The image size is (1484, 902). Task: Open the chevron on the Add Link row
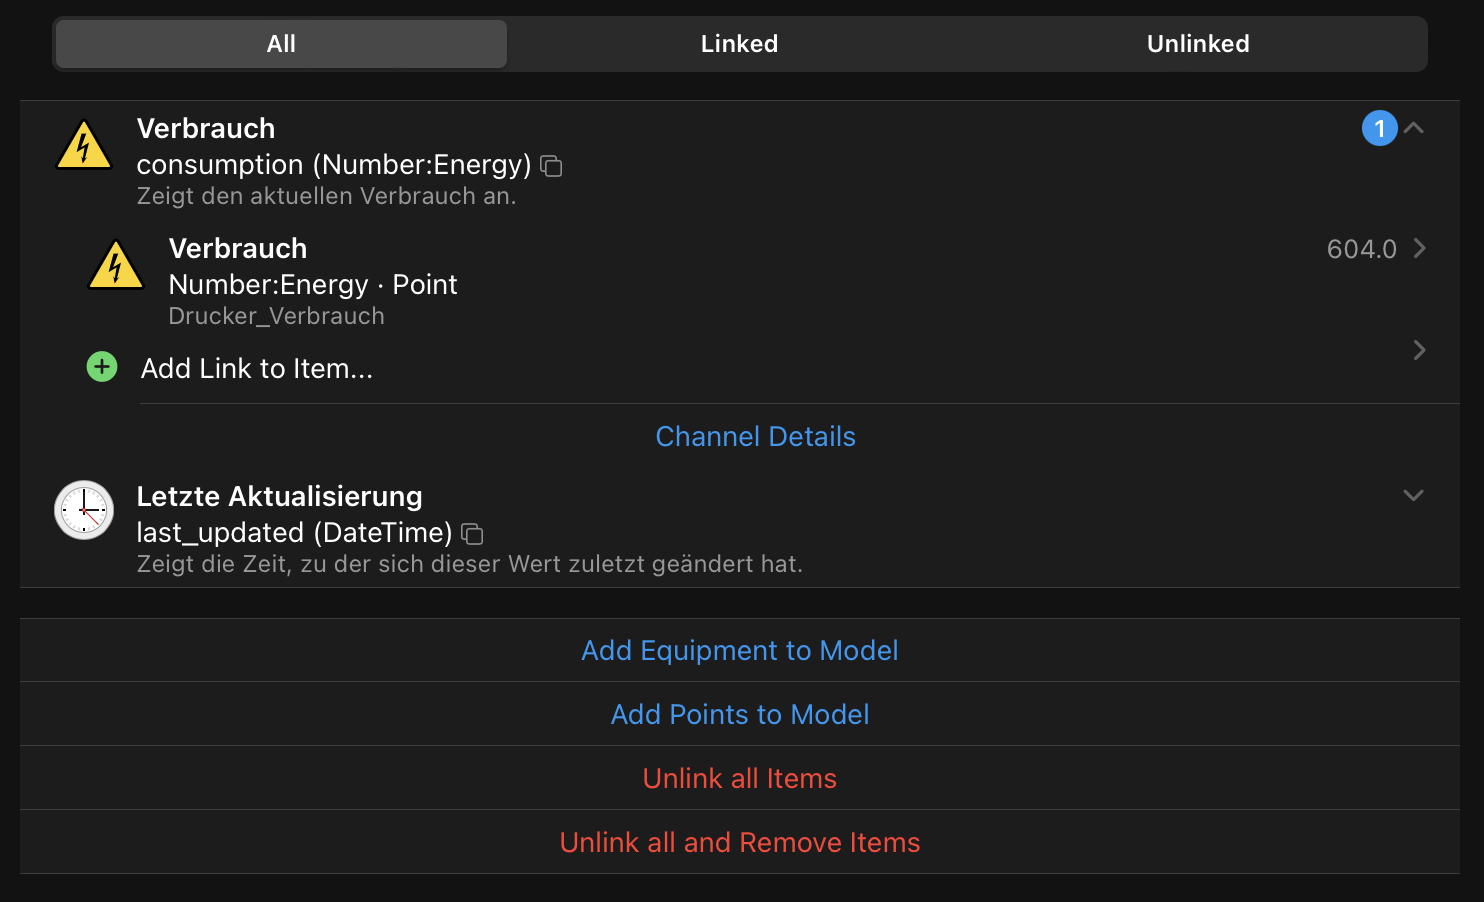[1419, 350]
